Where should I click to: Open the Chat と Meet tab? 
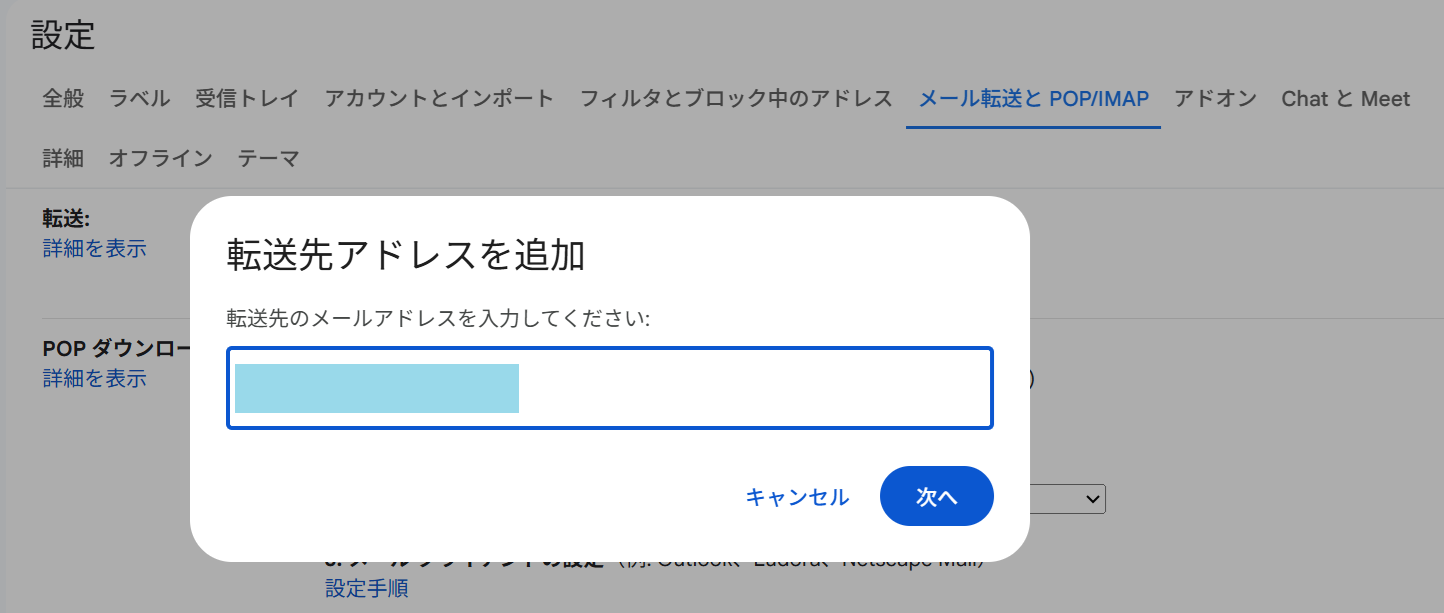click(1345, 98)
